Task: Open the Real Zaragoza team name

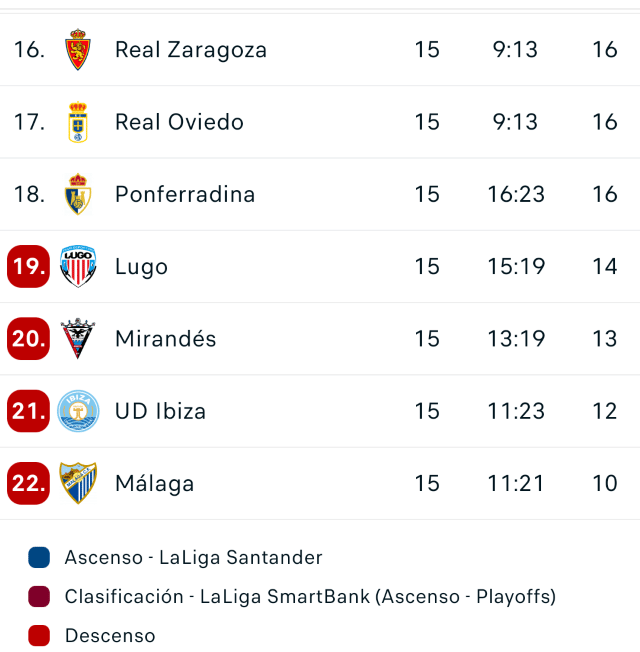Action: (x=190, y=50)
